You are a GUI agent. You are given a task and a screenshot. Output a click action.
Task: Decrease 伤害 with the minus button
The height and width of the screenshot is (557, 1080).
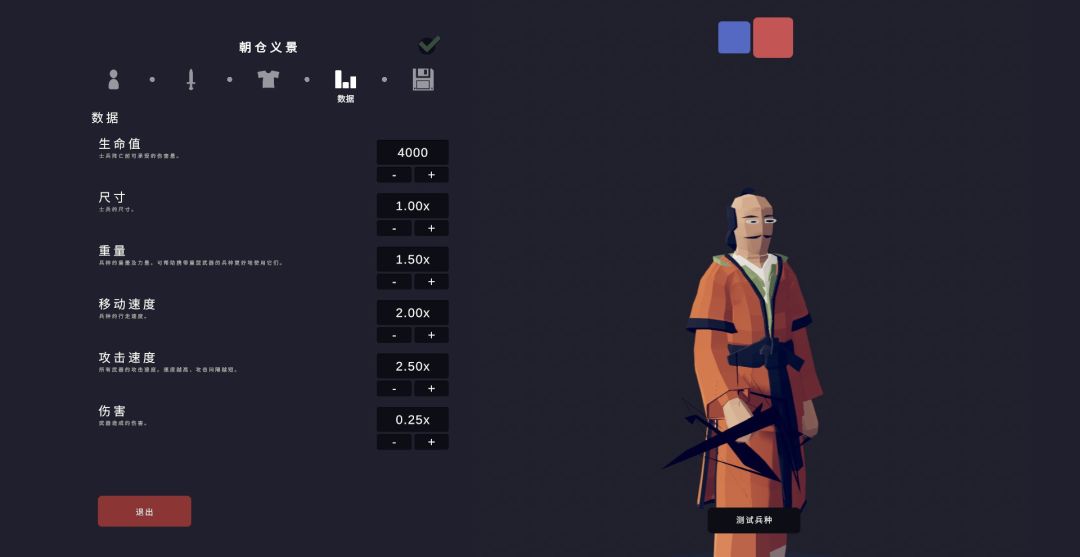(394, 441)
